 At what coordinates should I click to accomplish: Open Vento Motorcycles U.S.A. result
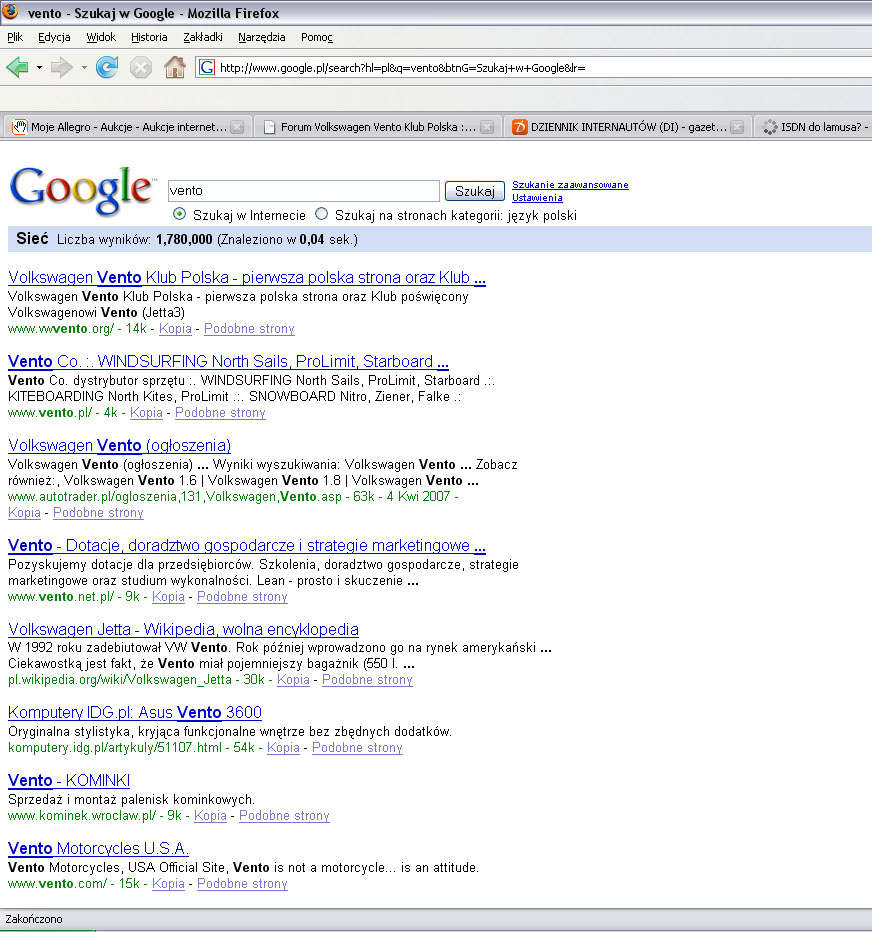pyautogui.click(x=99, y=848)
